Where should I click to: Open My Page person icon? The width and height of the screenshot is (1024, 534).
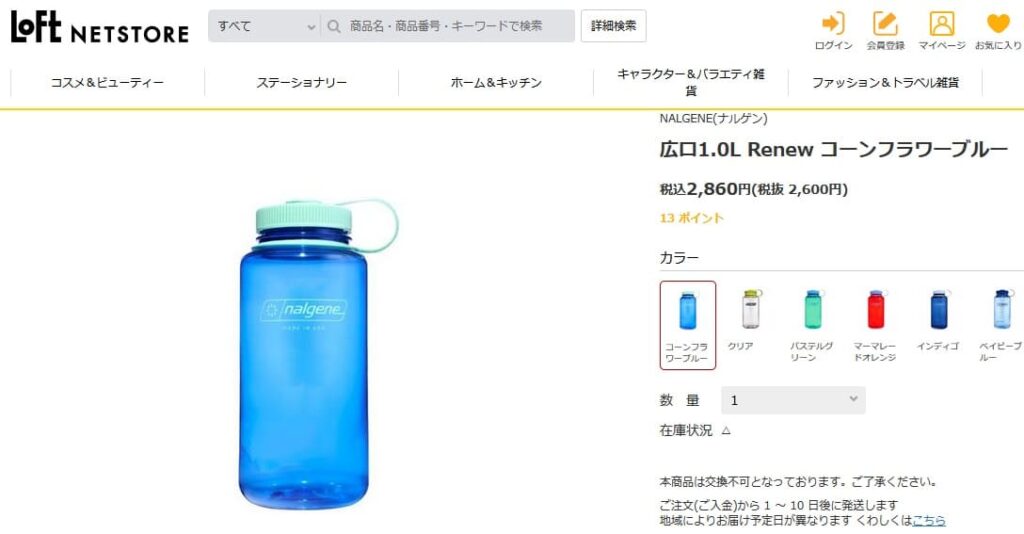click(x=942, y=24)
